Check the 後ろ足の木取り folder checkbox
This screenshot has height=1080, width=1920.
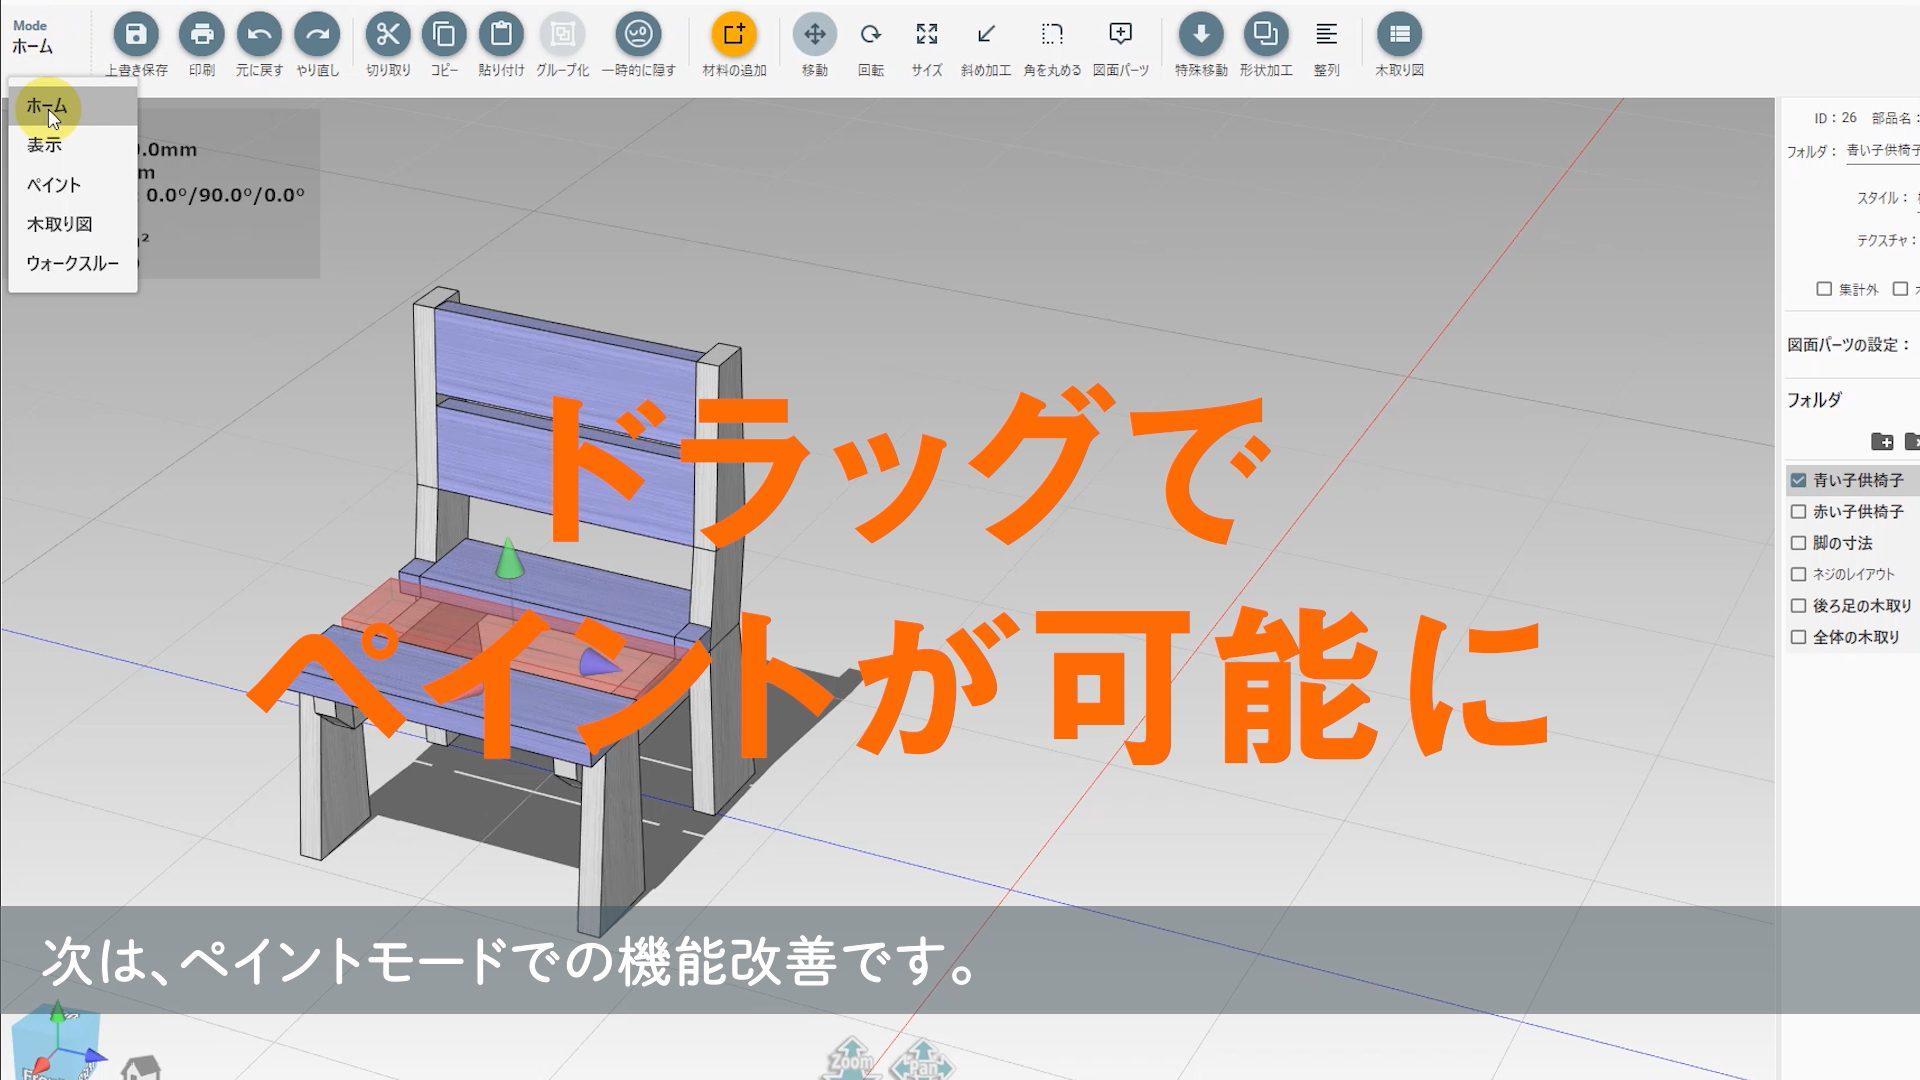point(1798,605)
